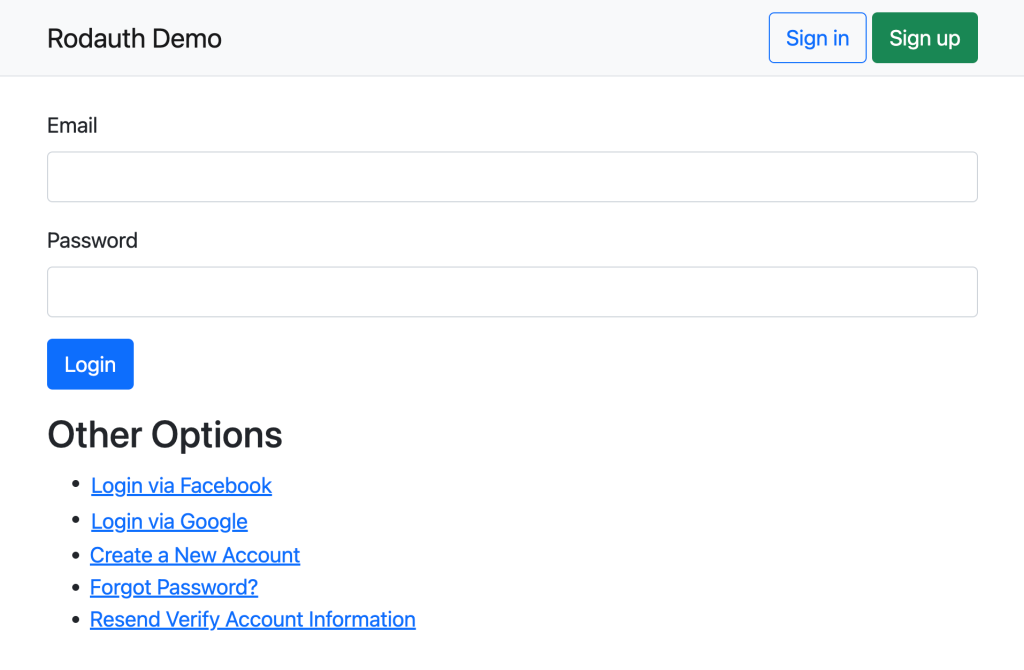Select the Other Options heading
This screenshot has width=1024, height=670.
coord(165,435)
